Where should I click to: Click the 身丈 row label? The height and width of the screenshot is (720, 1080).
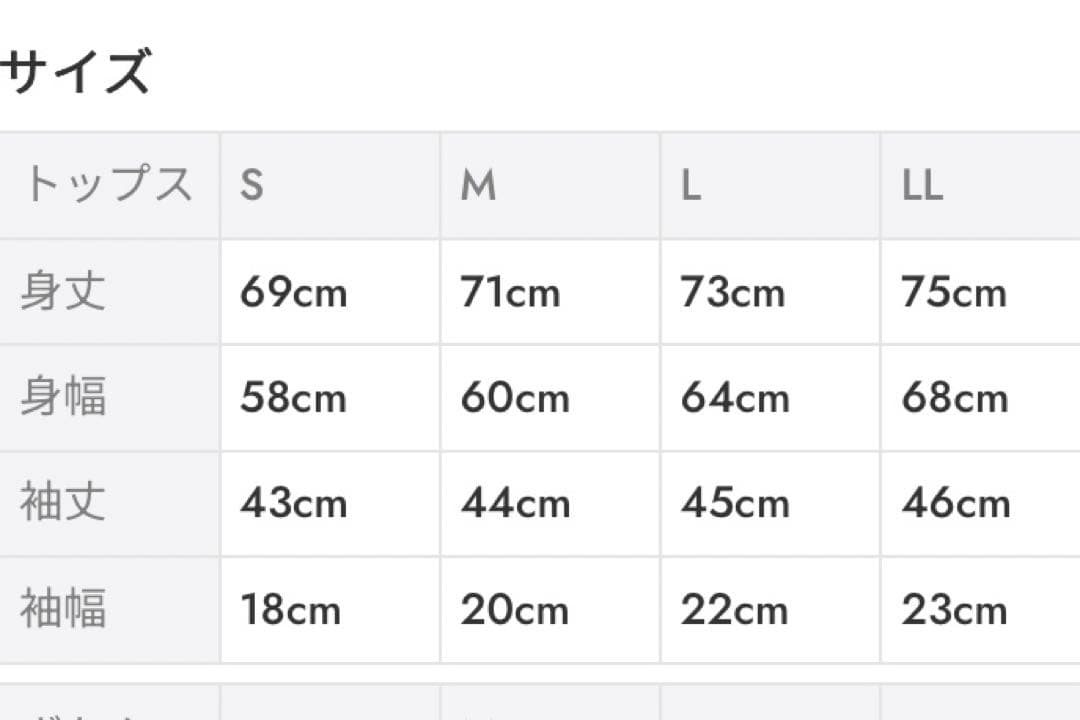(63, 292)
